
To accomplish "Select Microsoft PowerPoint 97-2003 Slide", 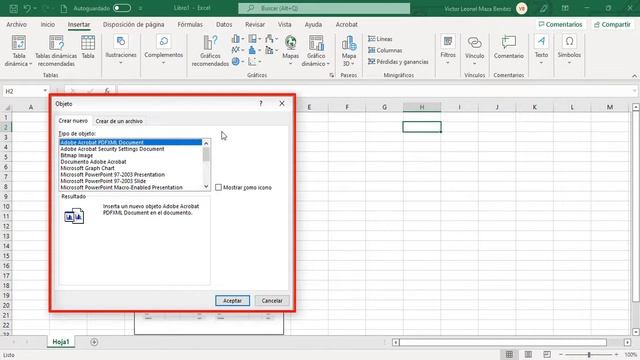I will (x=103, y=181).
